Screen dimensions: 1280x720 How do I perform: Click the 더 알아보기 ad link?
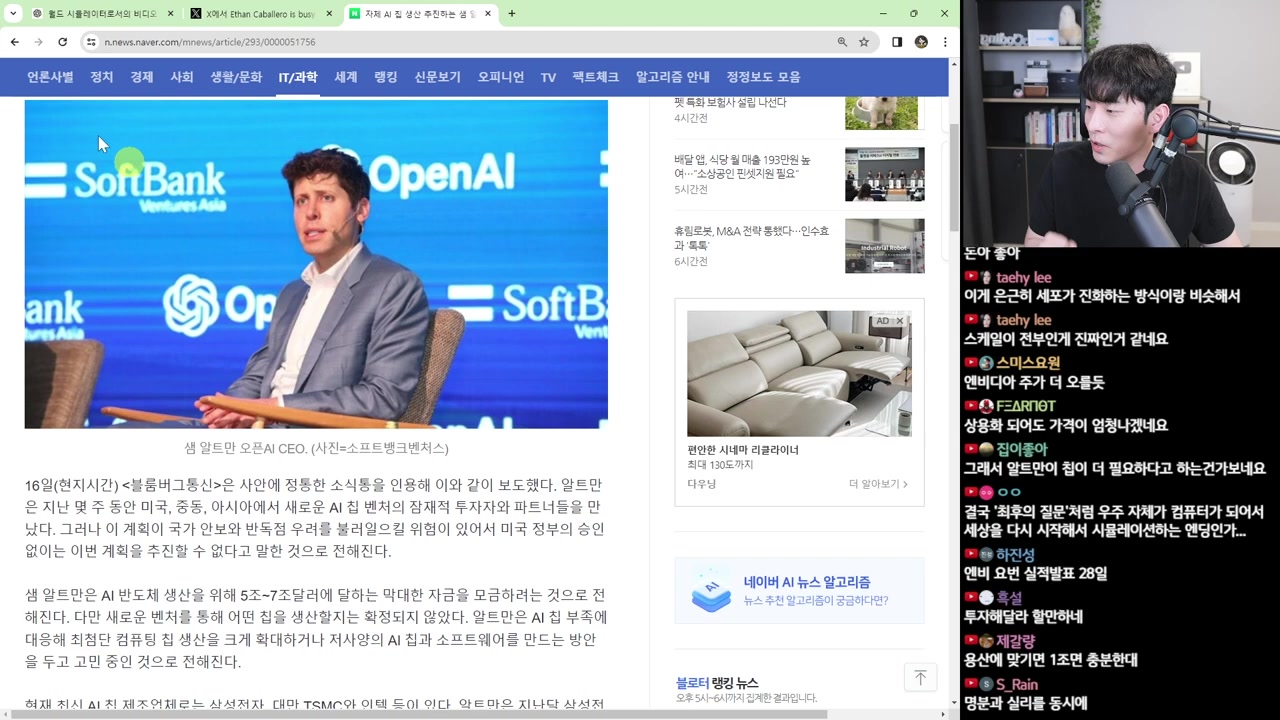pos(878,484)
